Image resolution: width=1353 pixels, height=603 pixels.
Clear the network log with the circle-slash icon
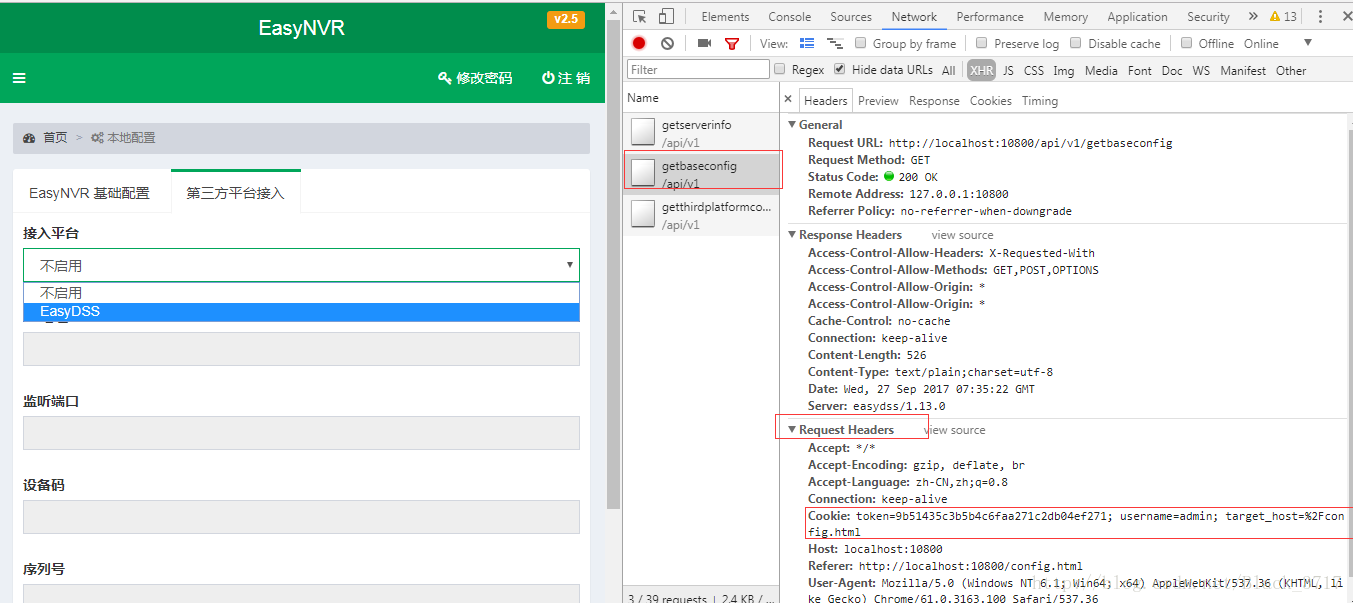(x=667, y=43)
